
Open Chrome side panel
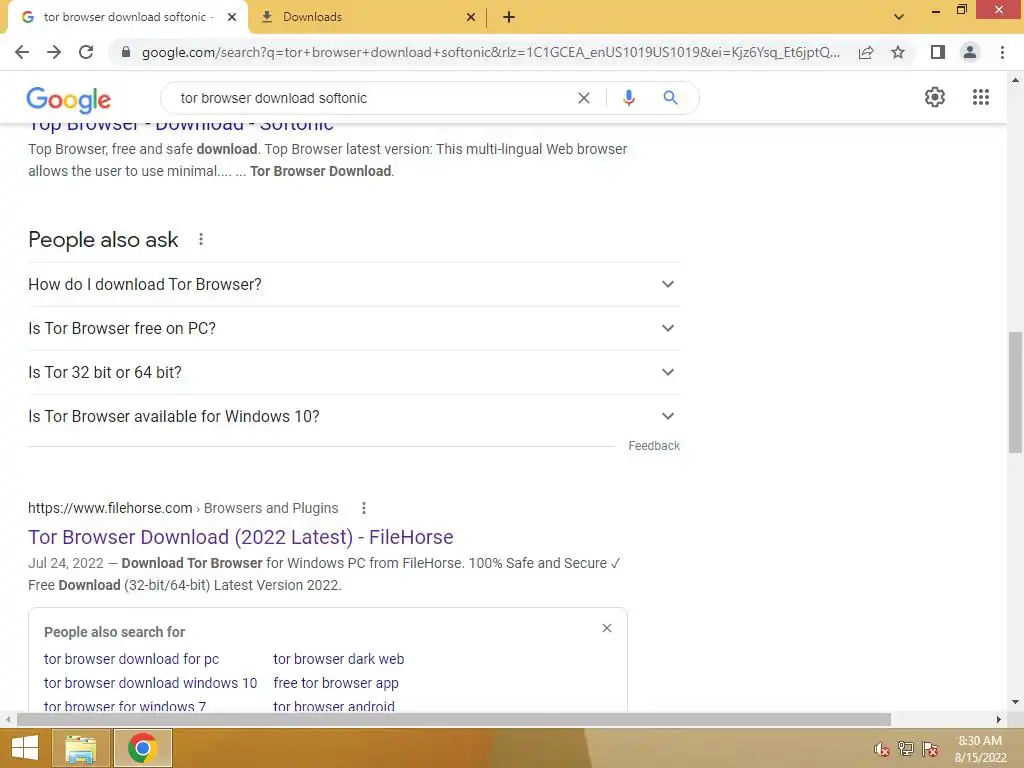coord(938,52)
